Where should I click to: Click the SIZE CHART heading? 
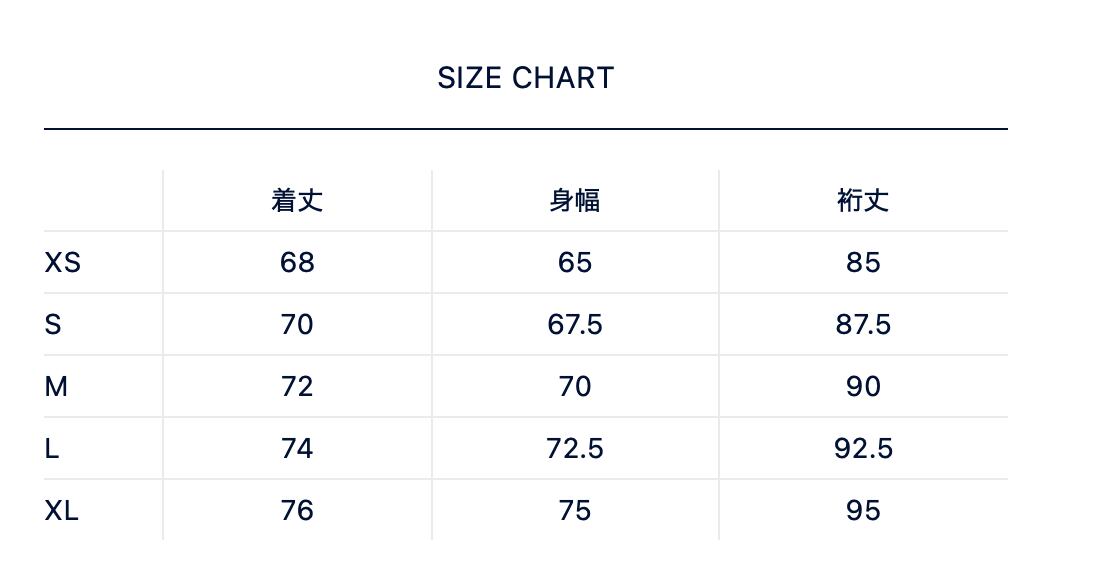coord(525,78)
